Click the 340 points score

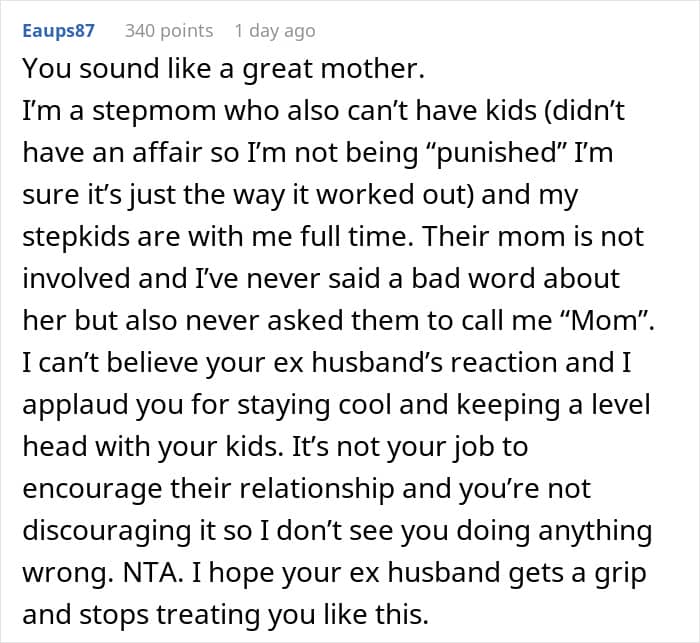click(x=168, y=30)
